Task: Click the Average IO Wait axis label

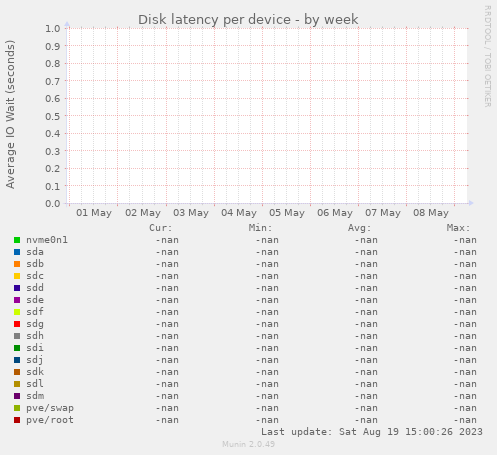Action: point(10,114)
